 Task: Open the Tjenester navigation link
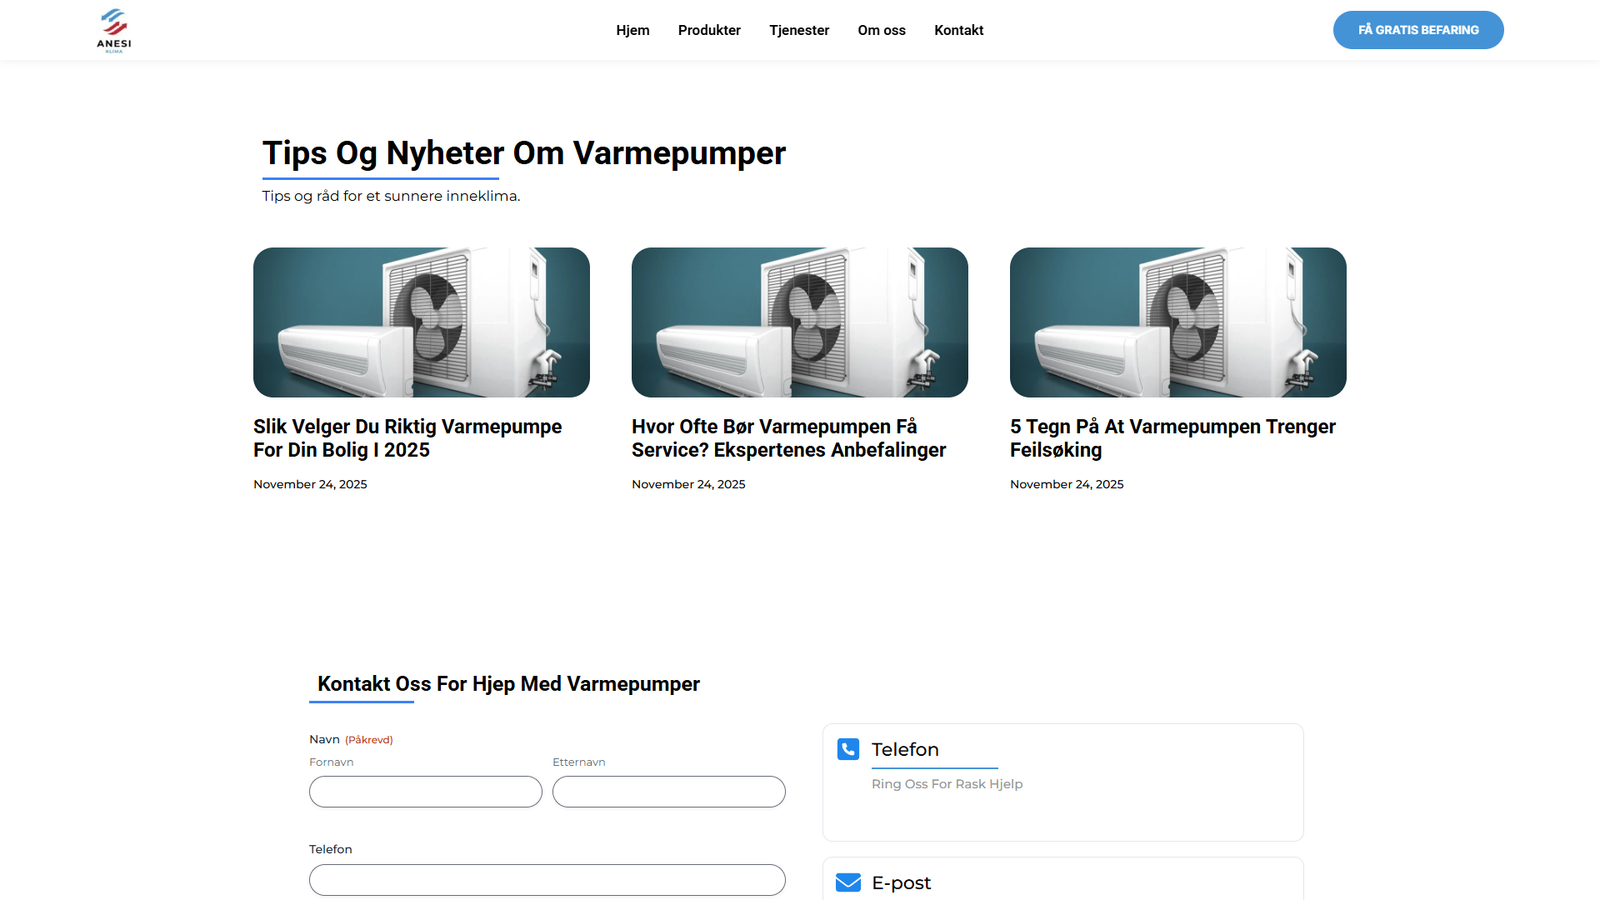pos(799,30)
